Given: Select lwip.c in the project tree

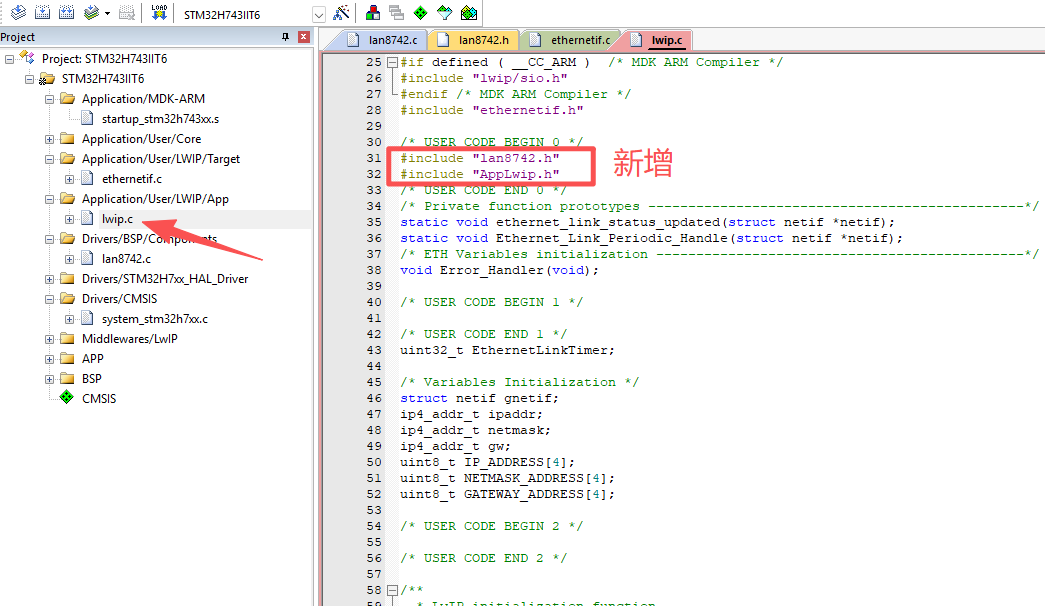Looking at the screenshot, I should coord(117,219).
